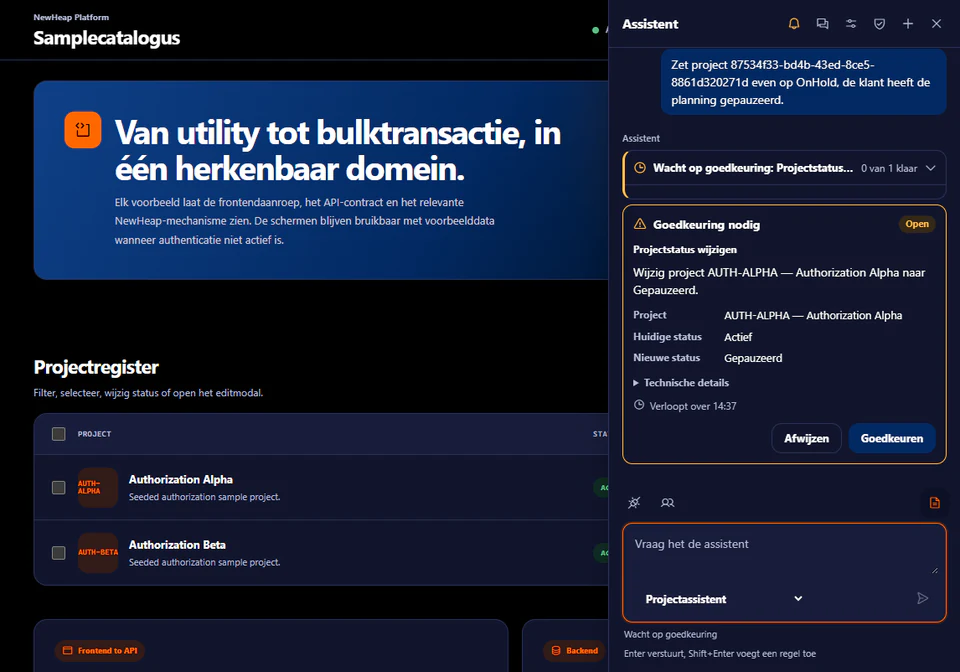960x672 pixels.
Task: Click the people icon above the input
Action: point(667,502)
